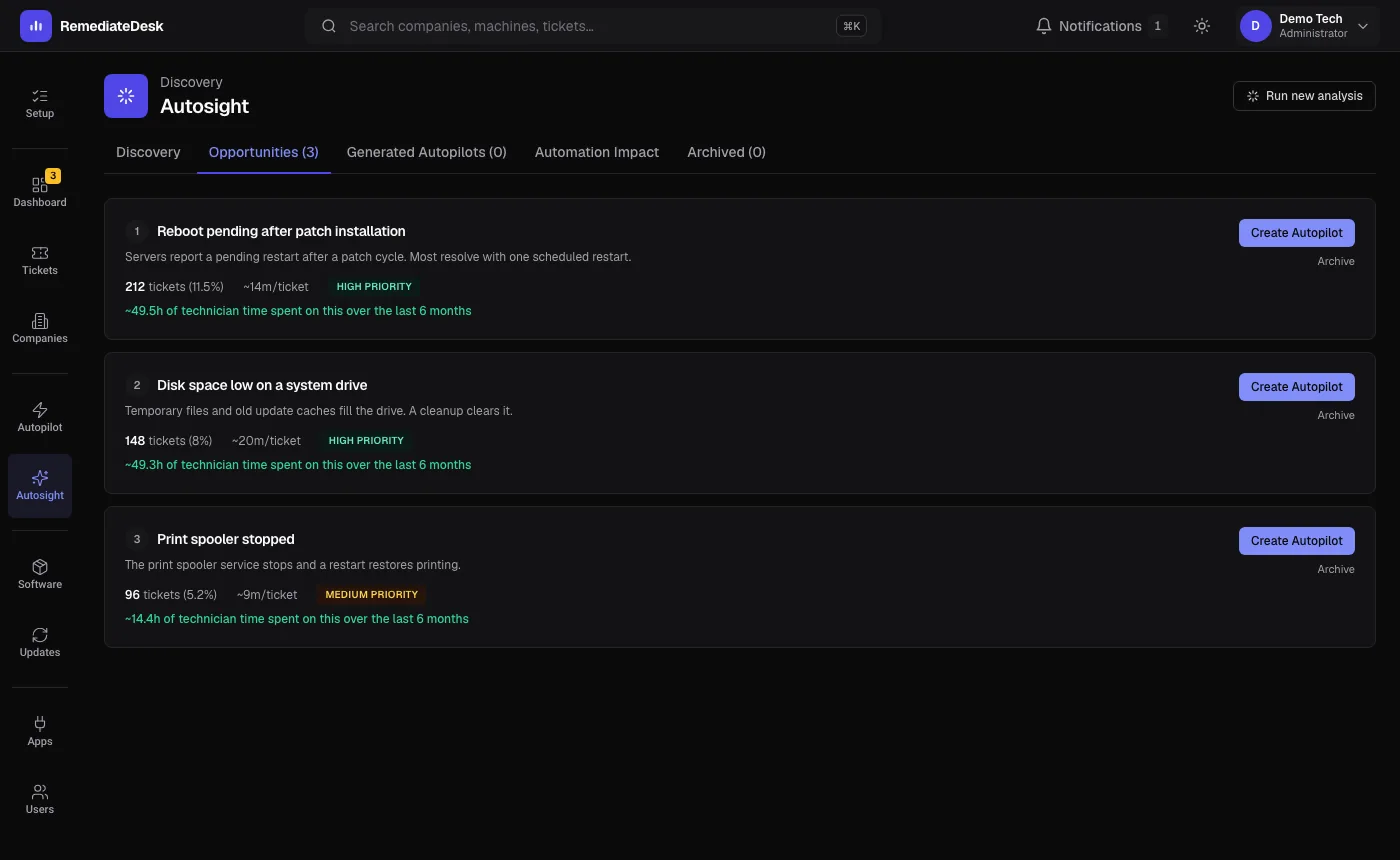Switch to the Discovery tab
This screenshot has height=860, width=1400.
148,152
